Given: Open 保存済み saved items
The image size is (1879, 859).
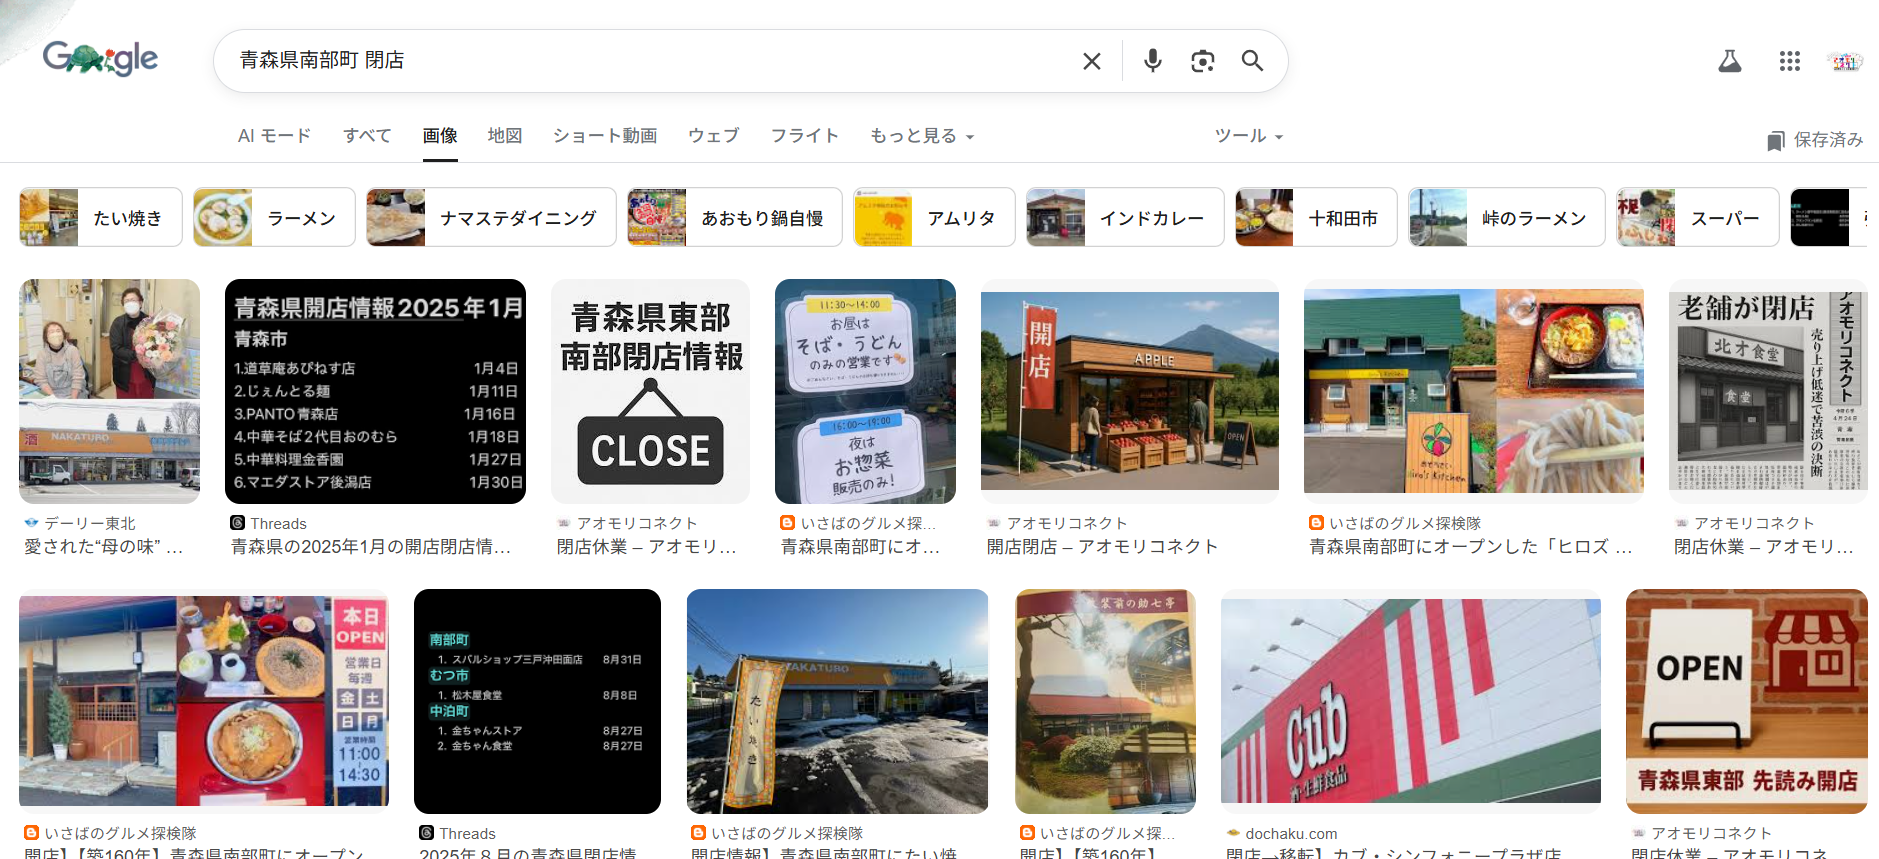Looking at the screenshot, I should click(x=1815, y=140).
